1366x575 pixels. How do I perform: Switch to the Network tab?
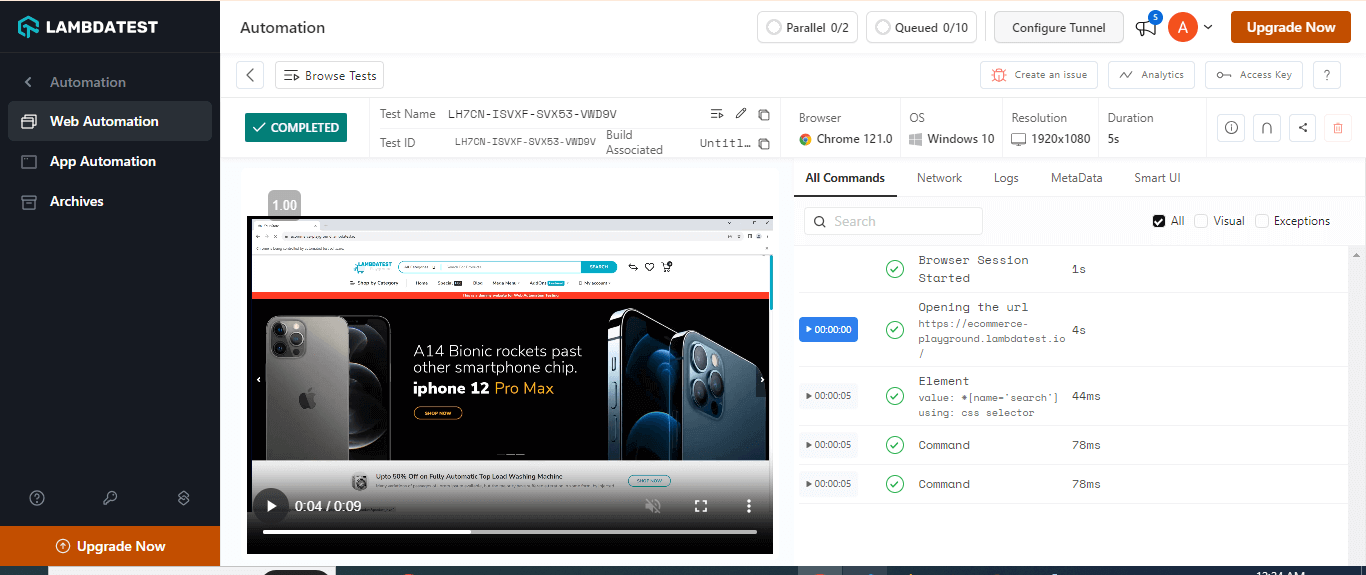[939, 178]
